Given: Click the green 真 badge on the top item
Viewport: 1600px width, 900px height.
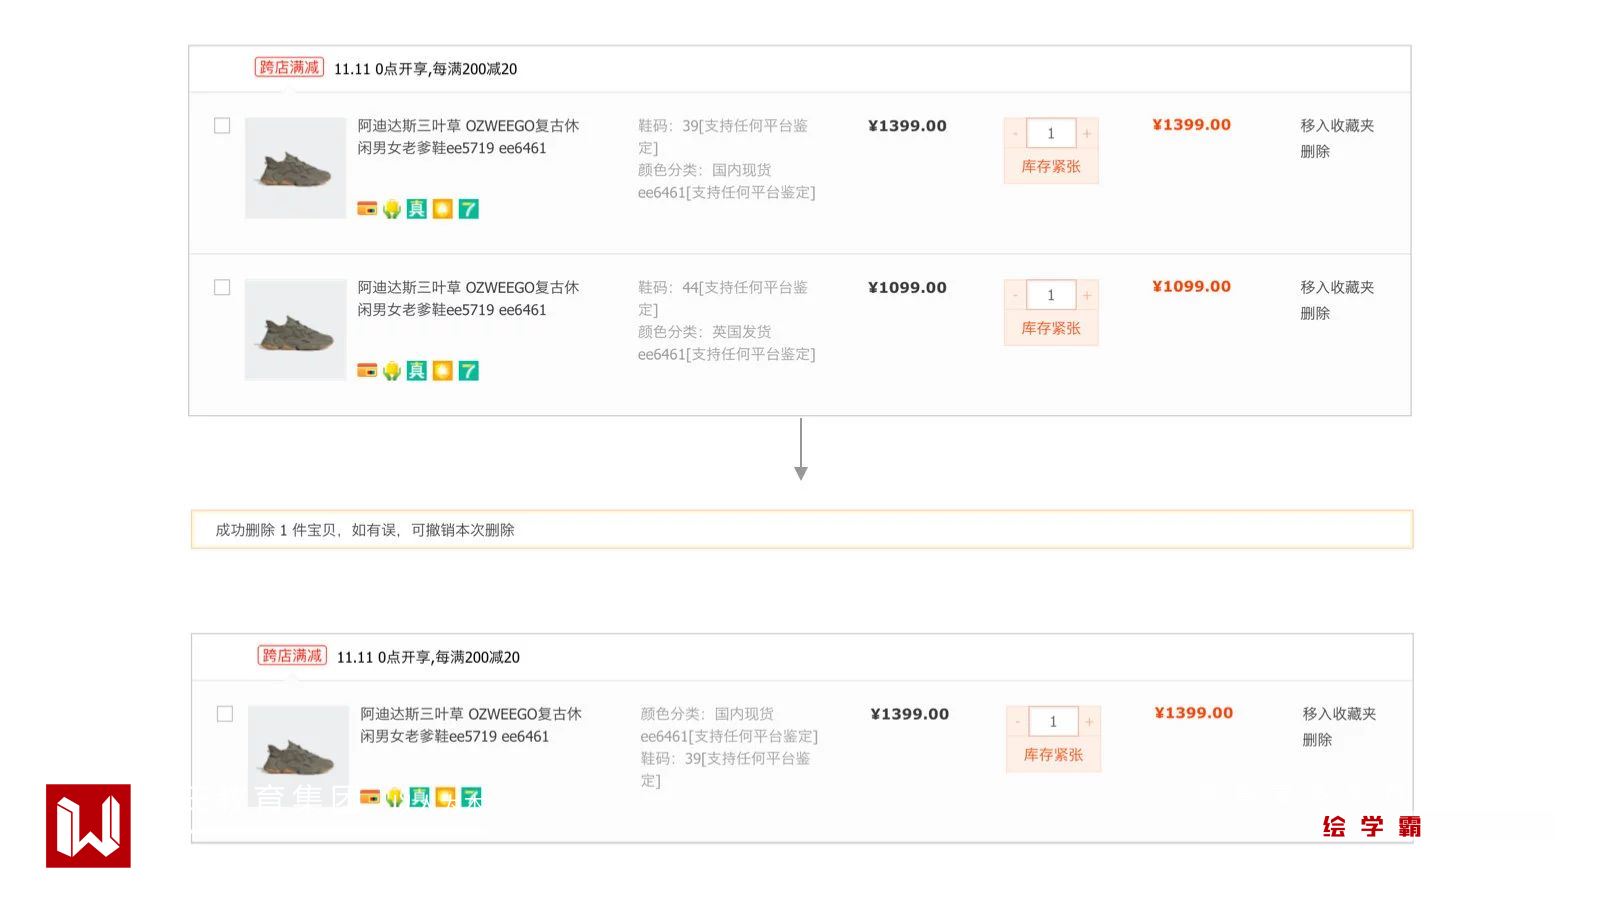Looking at the screenshot, I should coord(417,209).
